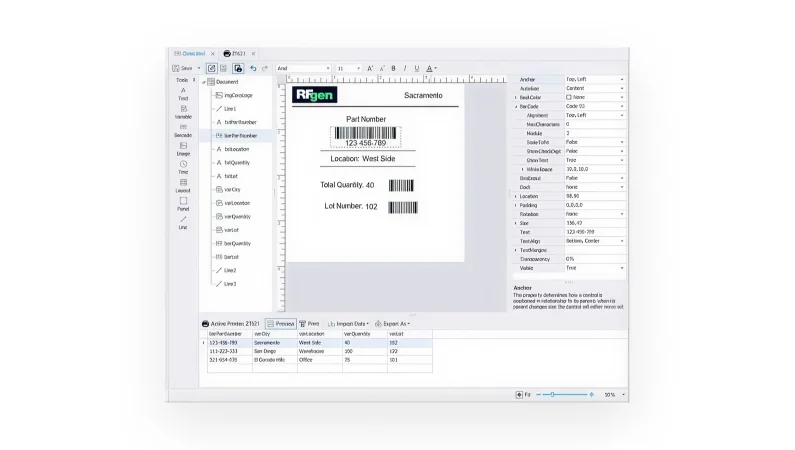Toggle italic formatting
The height and width of the screenshot is (450, 795).
(405, 68)
